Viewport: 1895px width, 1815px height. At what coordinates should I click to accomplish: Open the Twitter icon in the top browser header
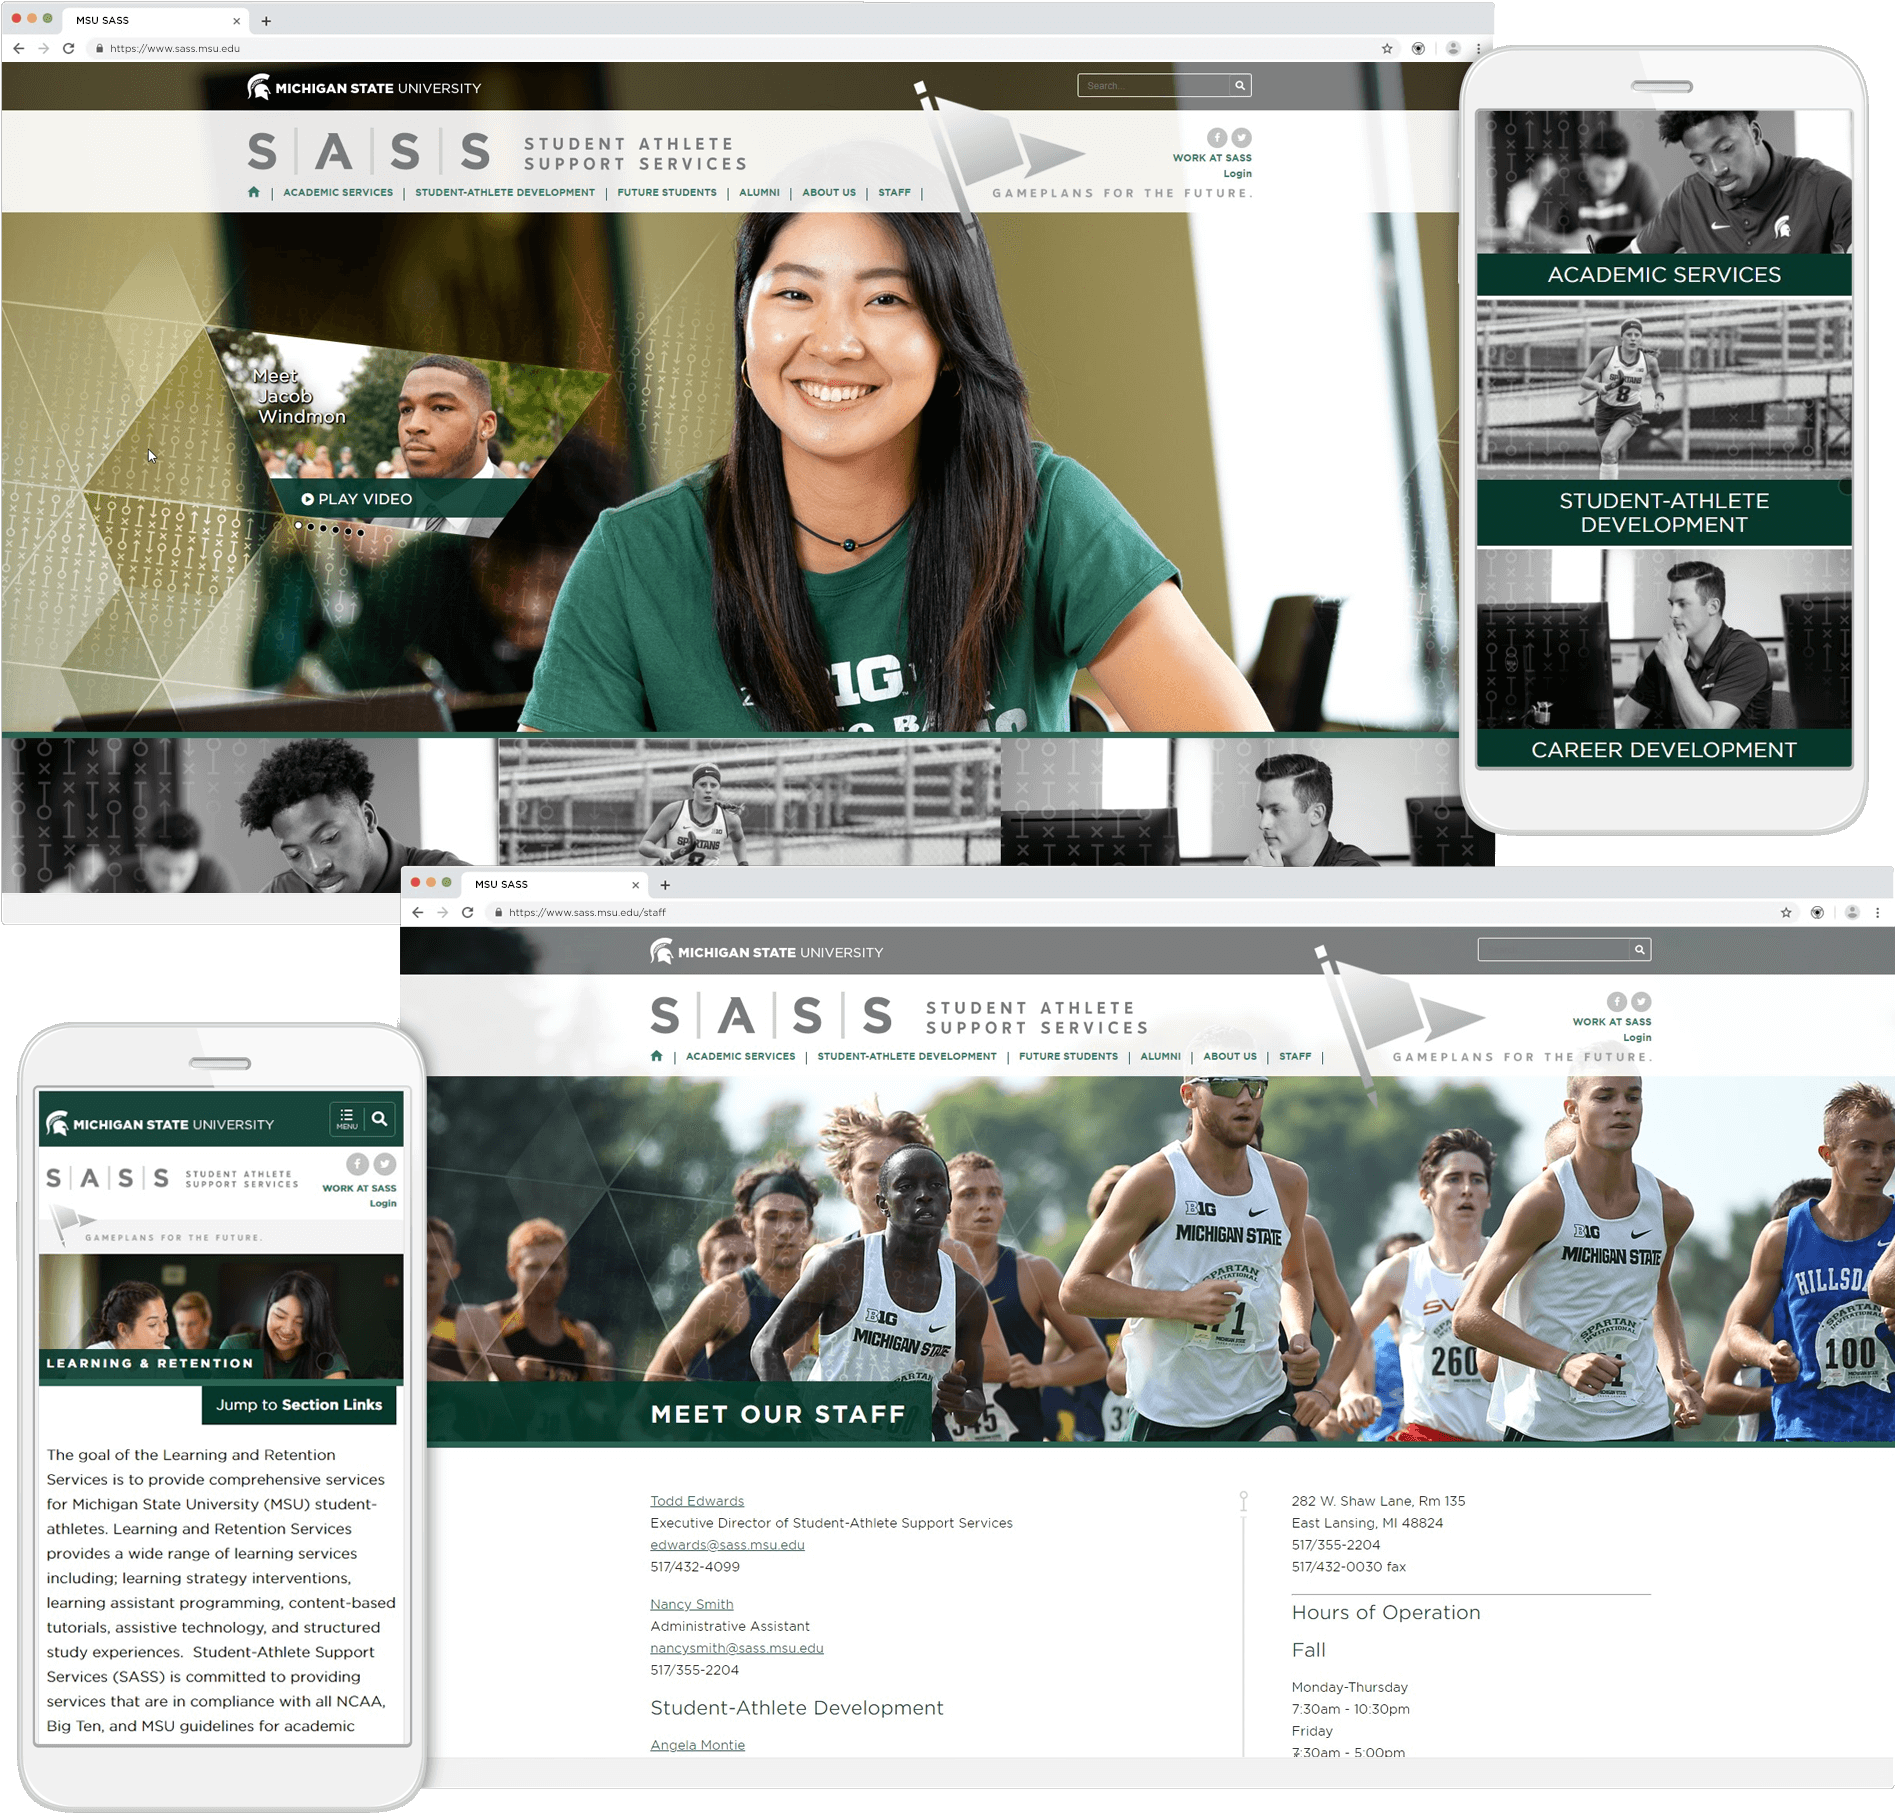(x=1241, y=138)
